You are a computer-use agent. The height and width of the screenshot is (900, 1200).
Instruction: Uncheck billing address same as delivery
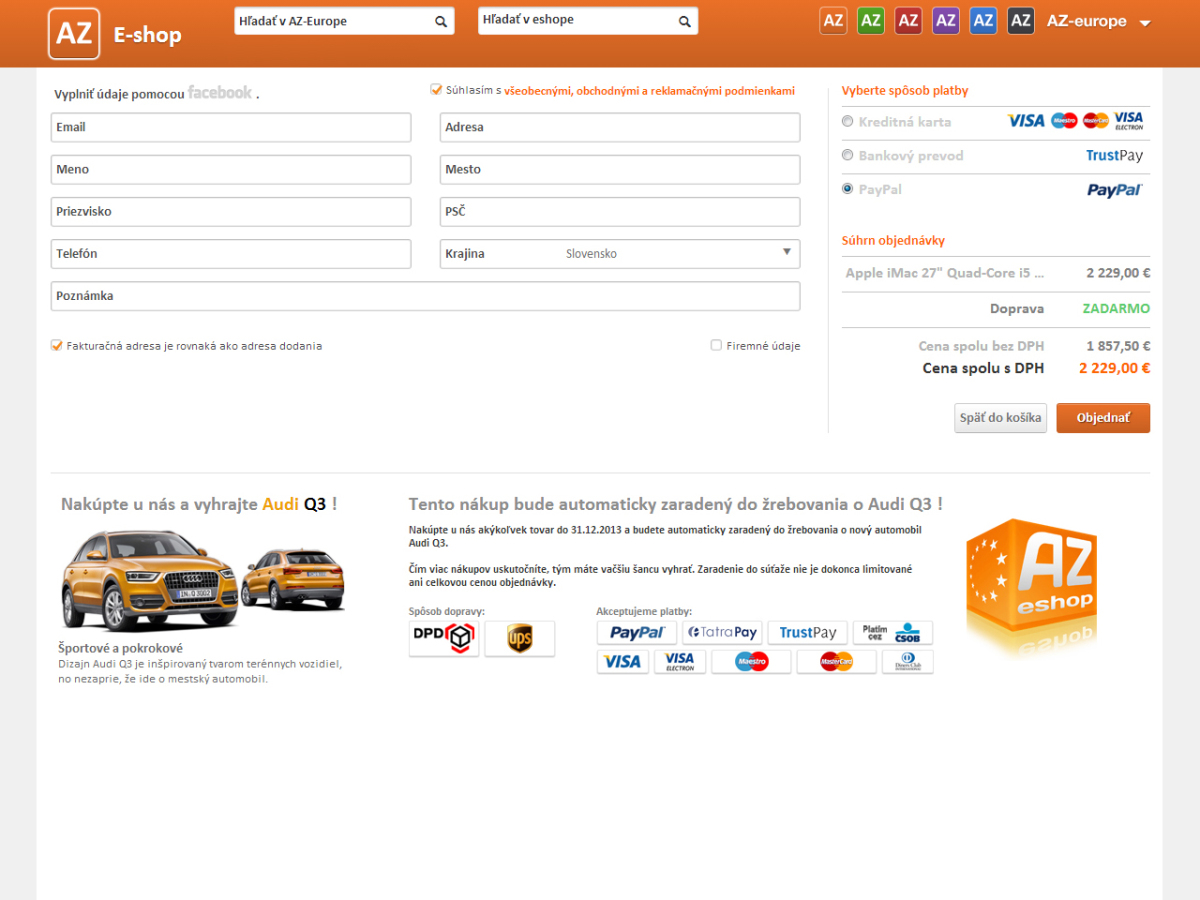pos(57,346)
